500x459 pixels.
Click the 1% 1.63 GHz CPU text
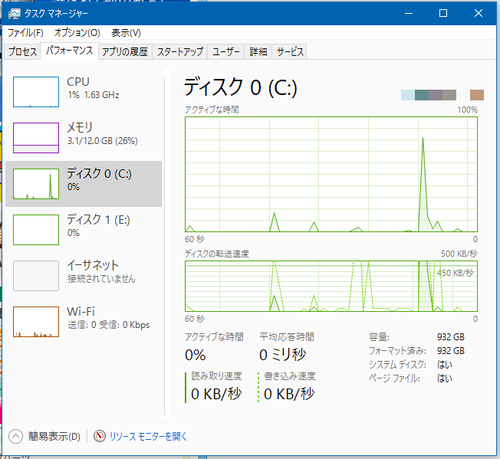tap(93, 95)
